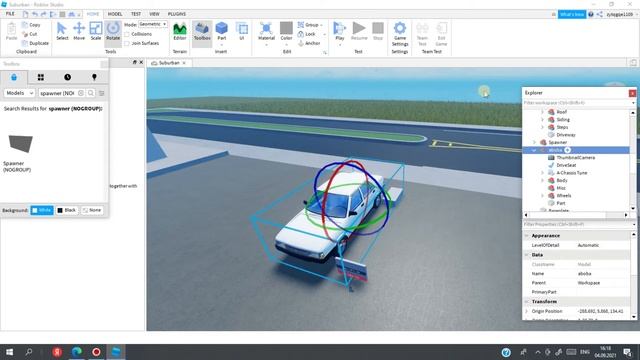Open the Material picker
The width and height of the screenshot is (640, 360).
pos(266,31)
